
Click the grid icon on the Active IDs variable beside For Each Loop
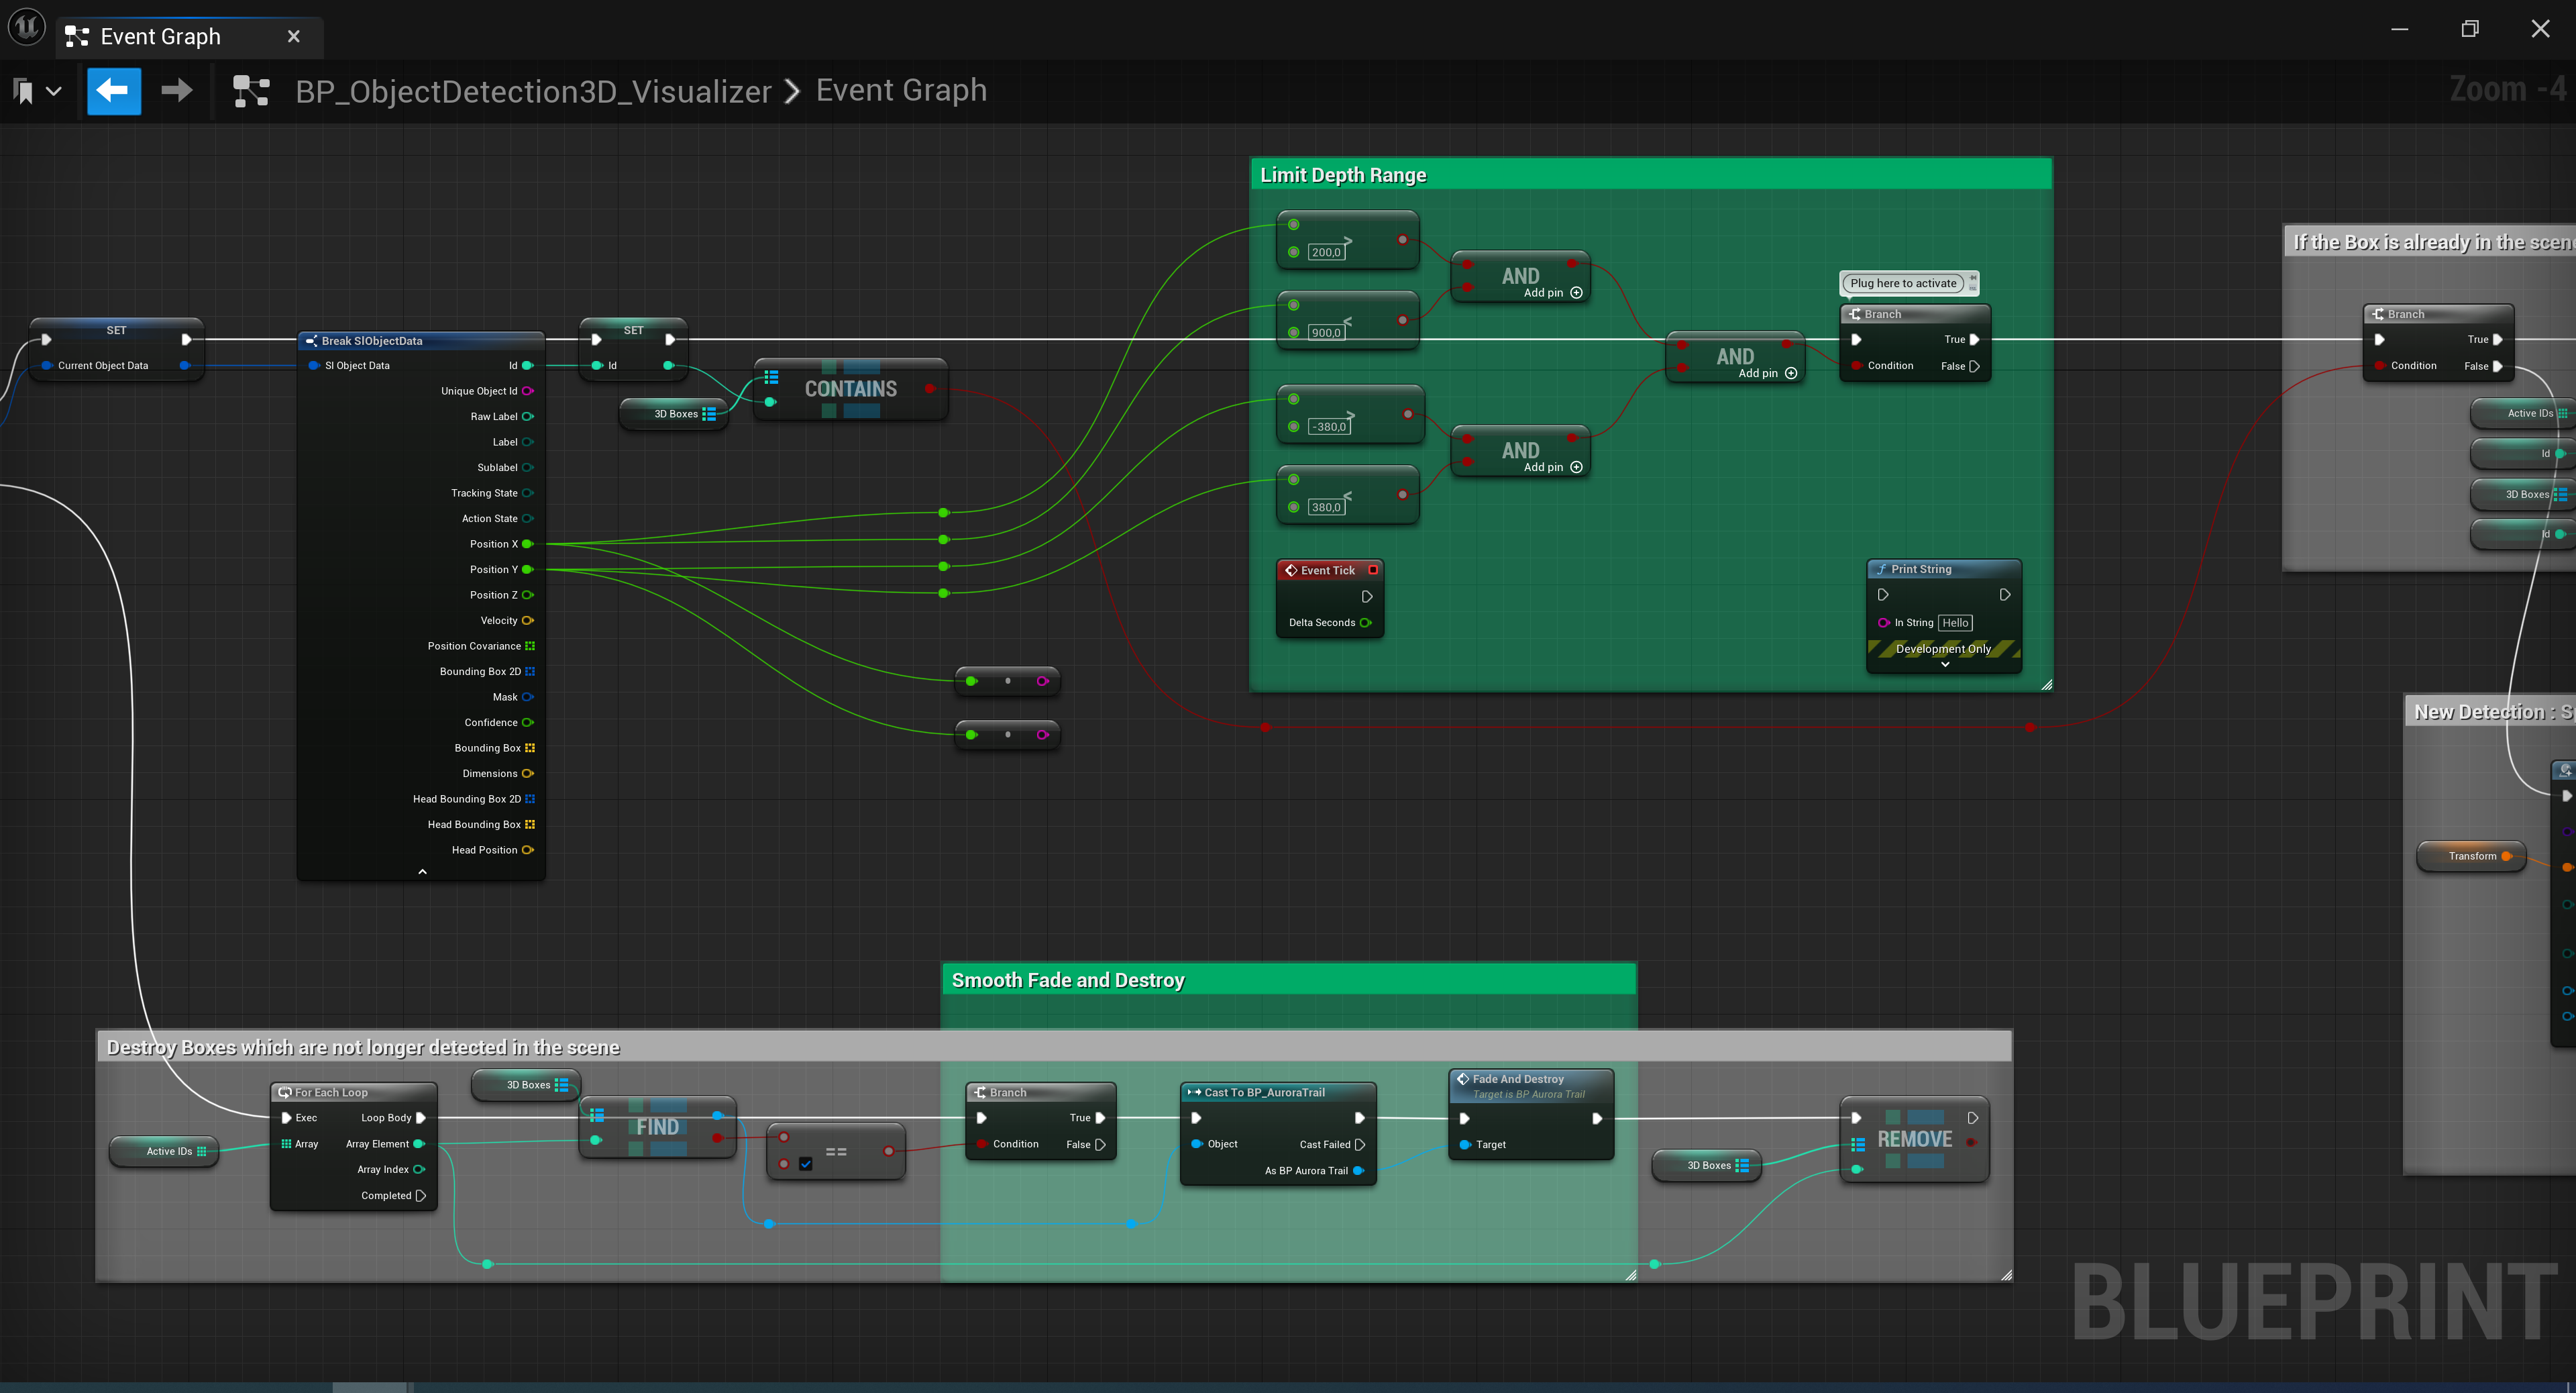click(x=202, y=1151)
